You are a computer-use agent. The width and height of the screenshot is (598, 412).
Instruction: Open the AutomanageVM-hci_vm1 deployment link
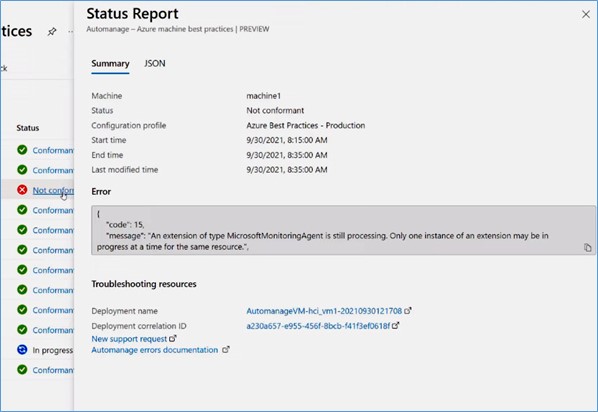324,311
